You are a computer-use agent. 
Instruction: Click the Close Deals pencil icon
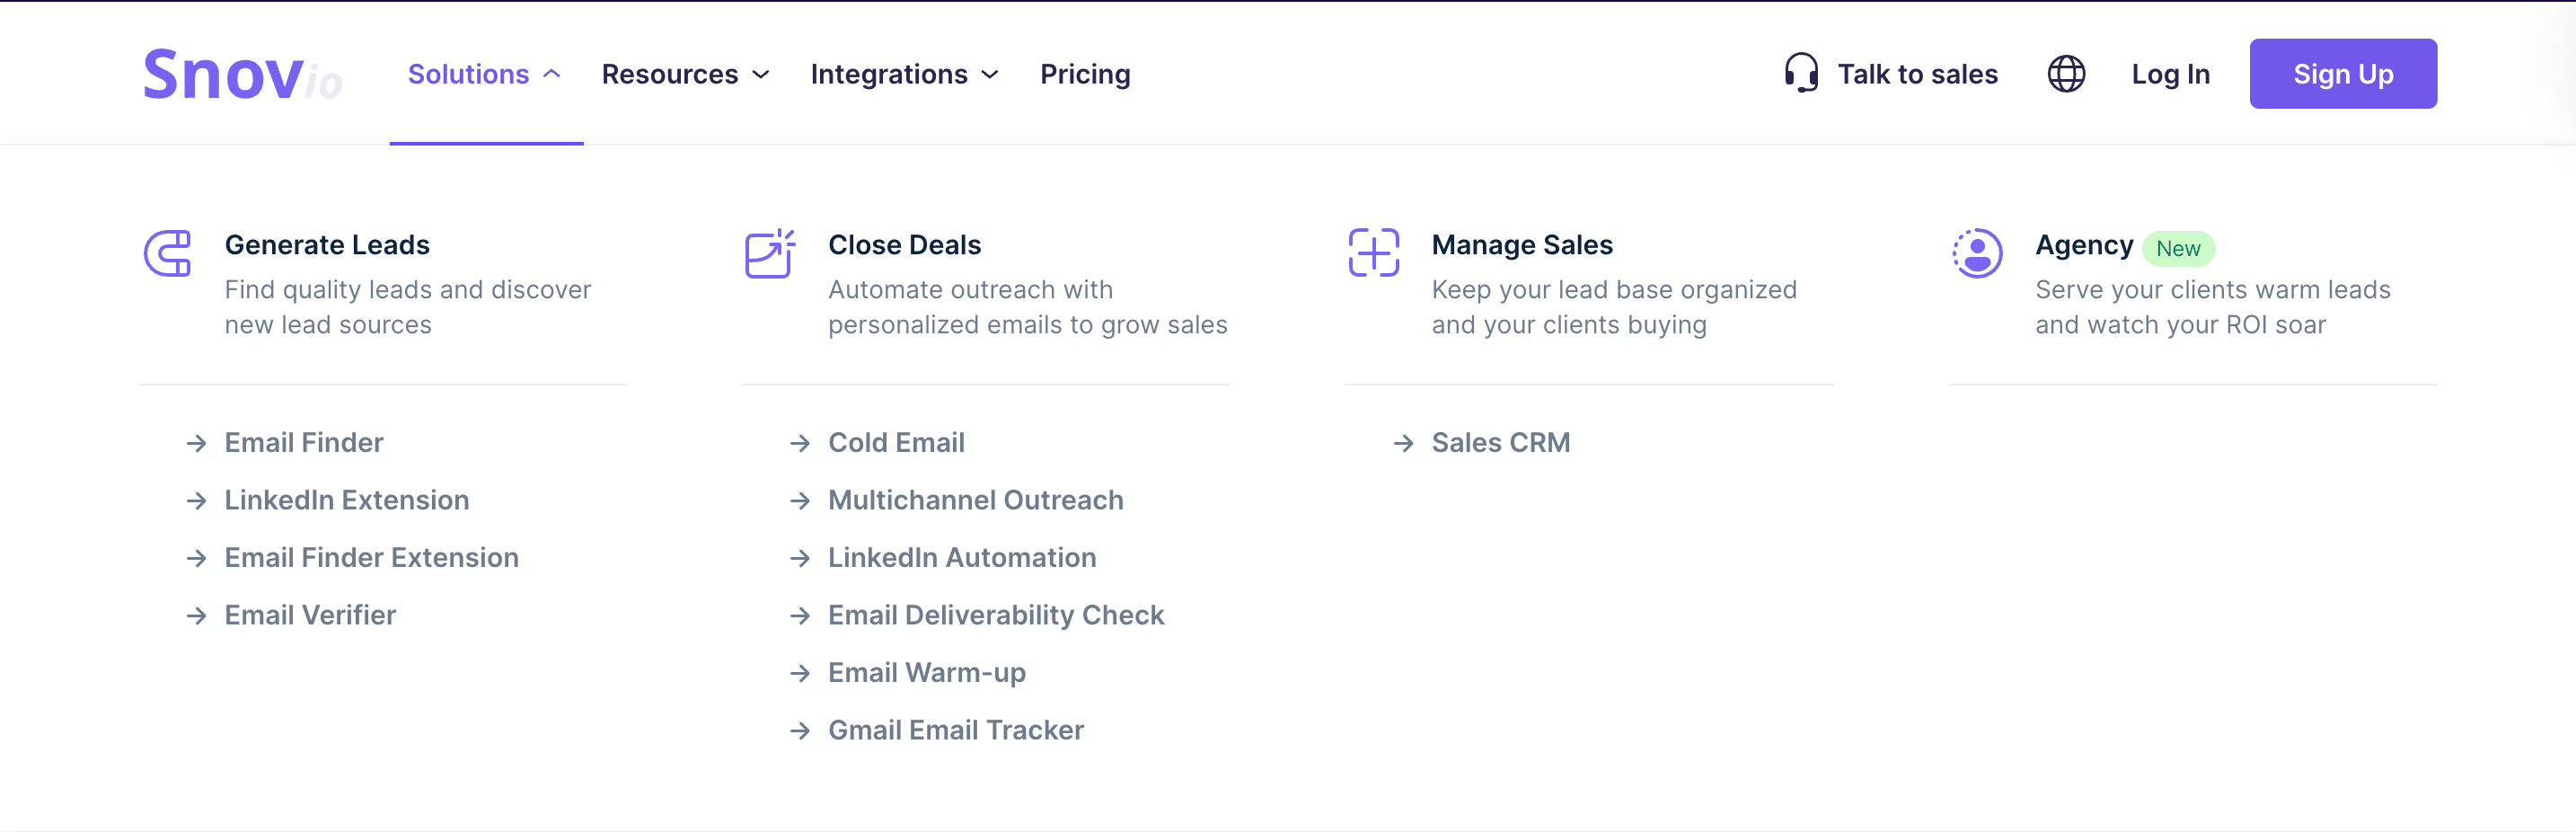pos(770,253)
